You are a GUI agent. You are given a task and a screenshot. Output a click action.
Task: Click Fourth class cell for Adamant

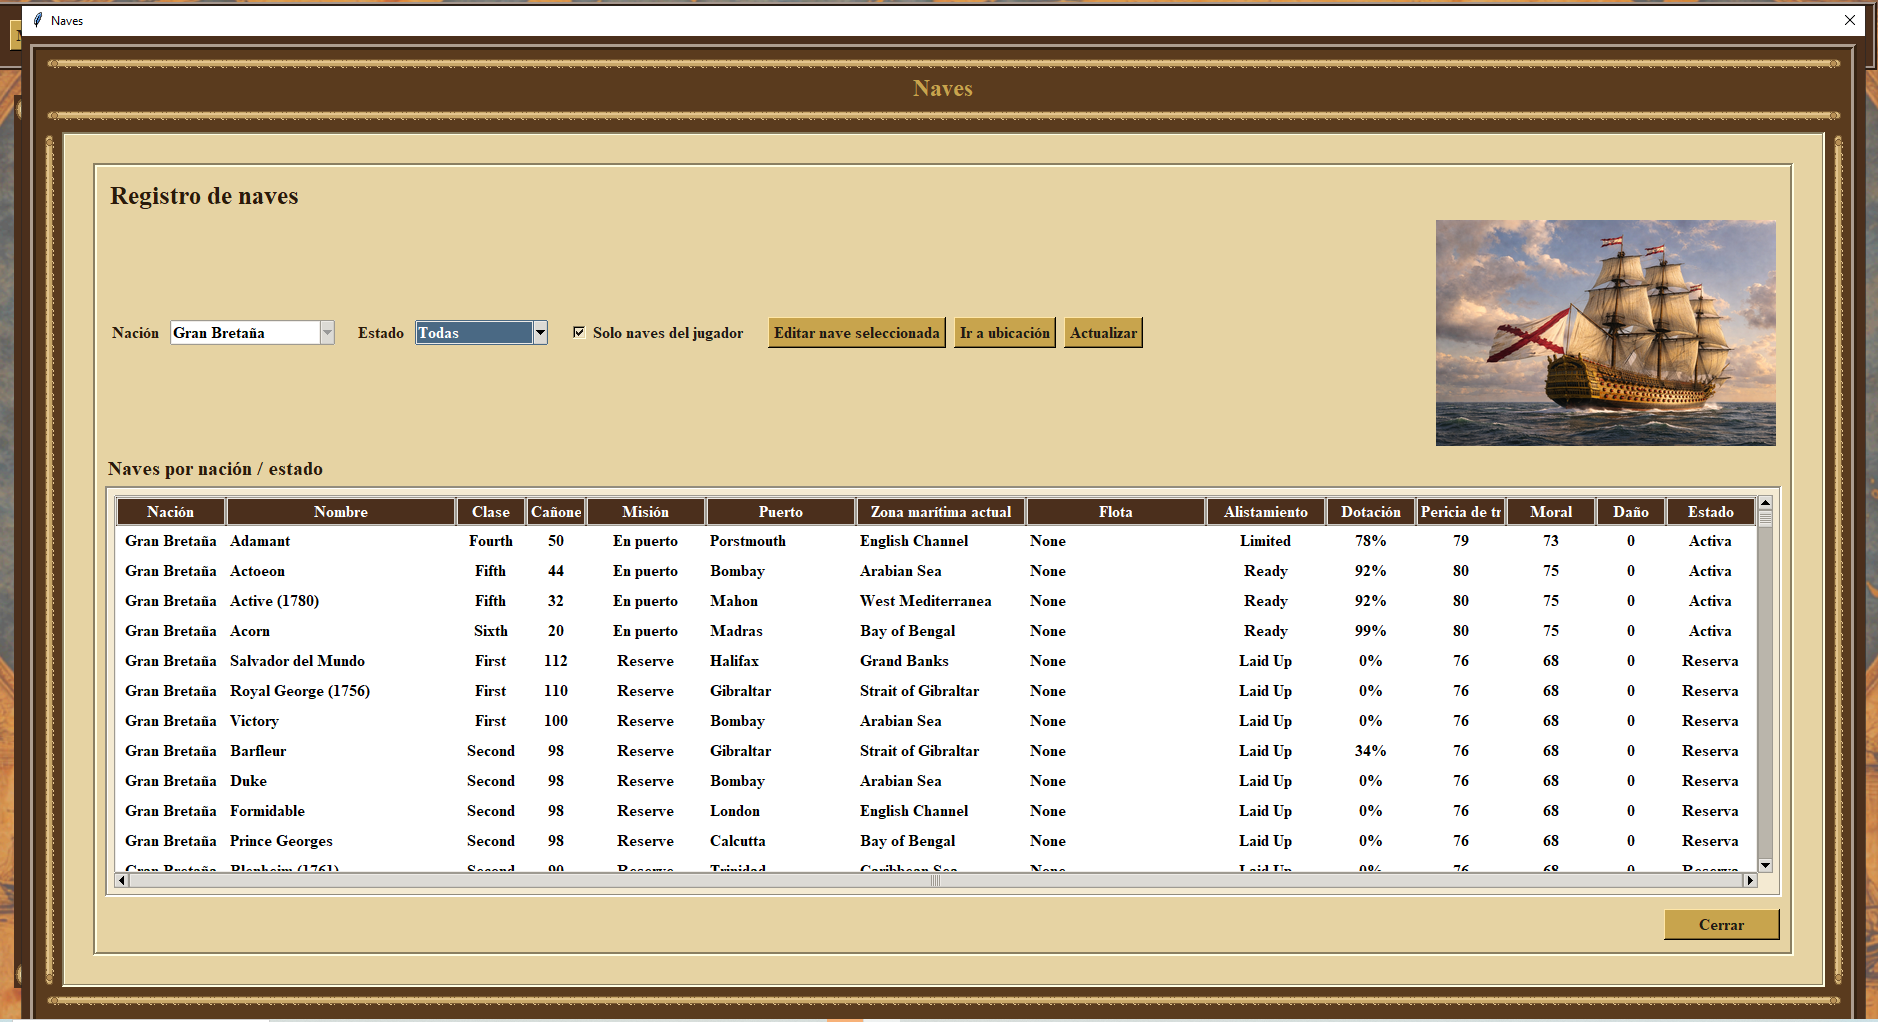[x=491, y=541]
